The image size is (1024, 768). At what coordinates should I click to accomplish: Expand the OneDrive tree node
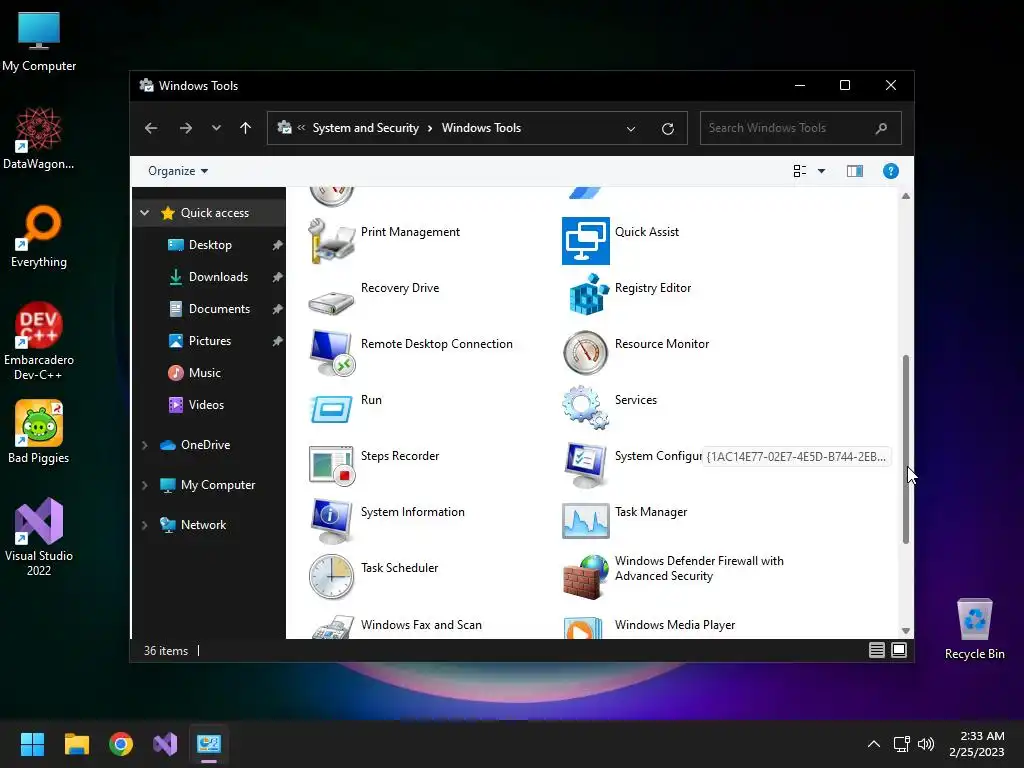click(x=144, y=445)
